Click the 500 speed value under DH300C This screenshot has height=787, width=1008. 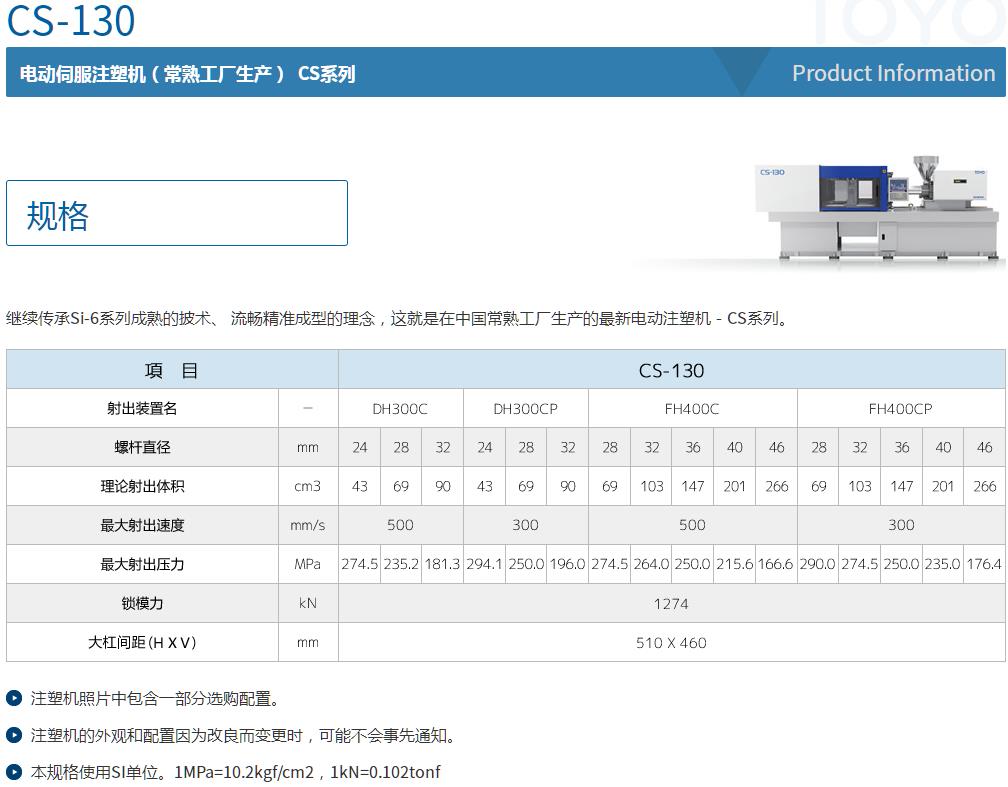point(400,525)
